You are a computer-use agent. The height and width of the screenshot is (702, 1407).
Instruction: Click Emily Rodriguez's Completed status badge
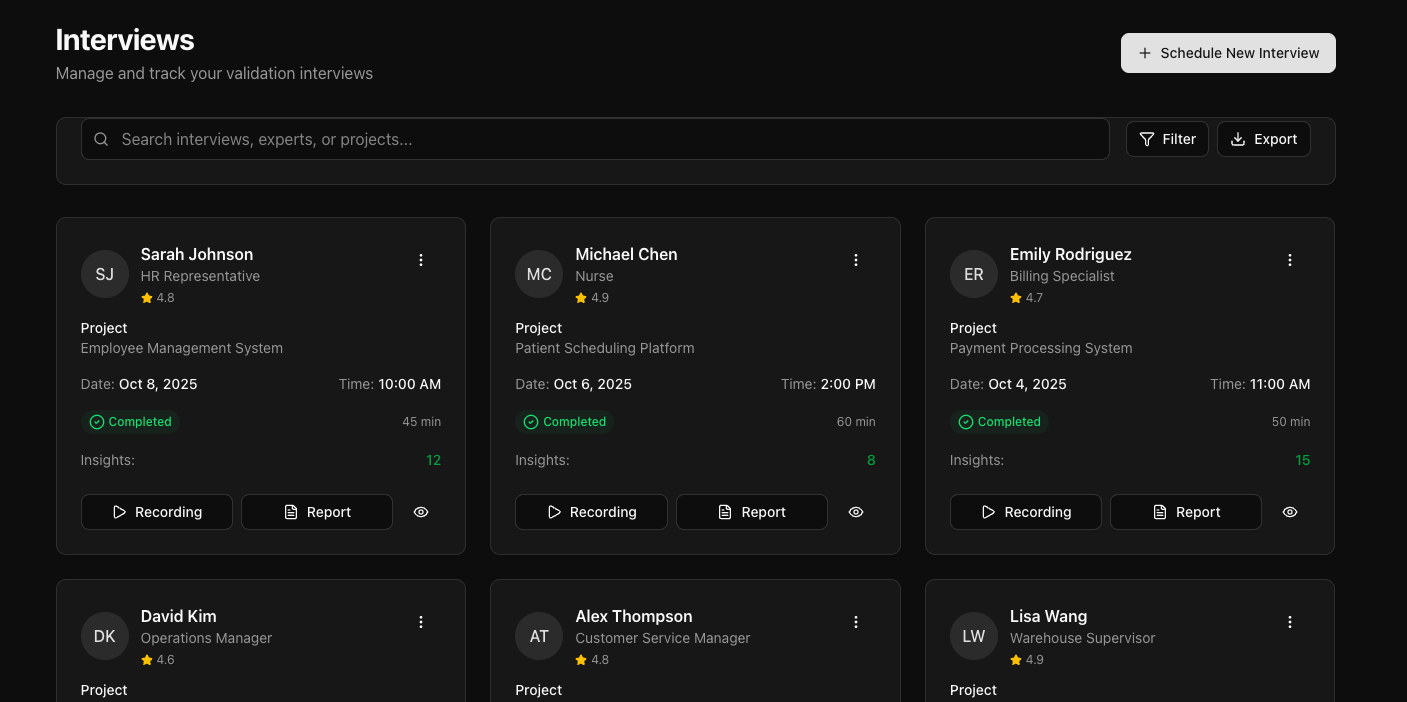[x=1000, y=422]
